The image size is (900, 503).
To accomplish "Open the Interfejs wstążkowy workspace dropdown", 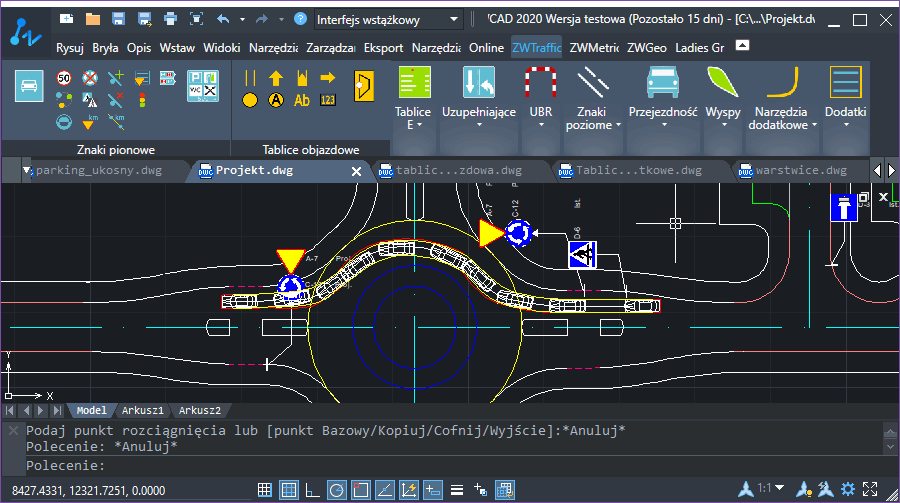I will [x=389, y=20].
